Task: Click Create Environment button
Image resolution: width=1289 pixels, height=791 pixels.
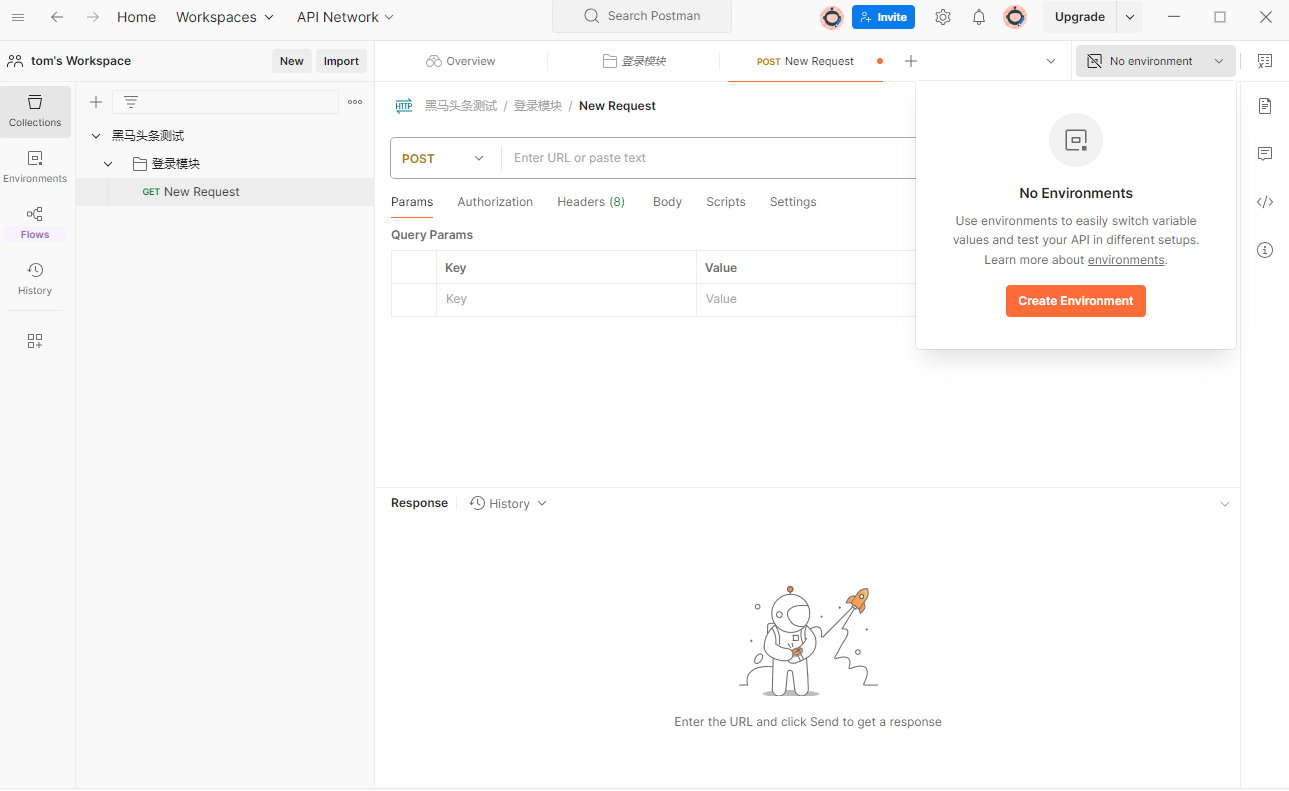Action: pyautogui.click(x=1076, y=301)
